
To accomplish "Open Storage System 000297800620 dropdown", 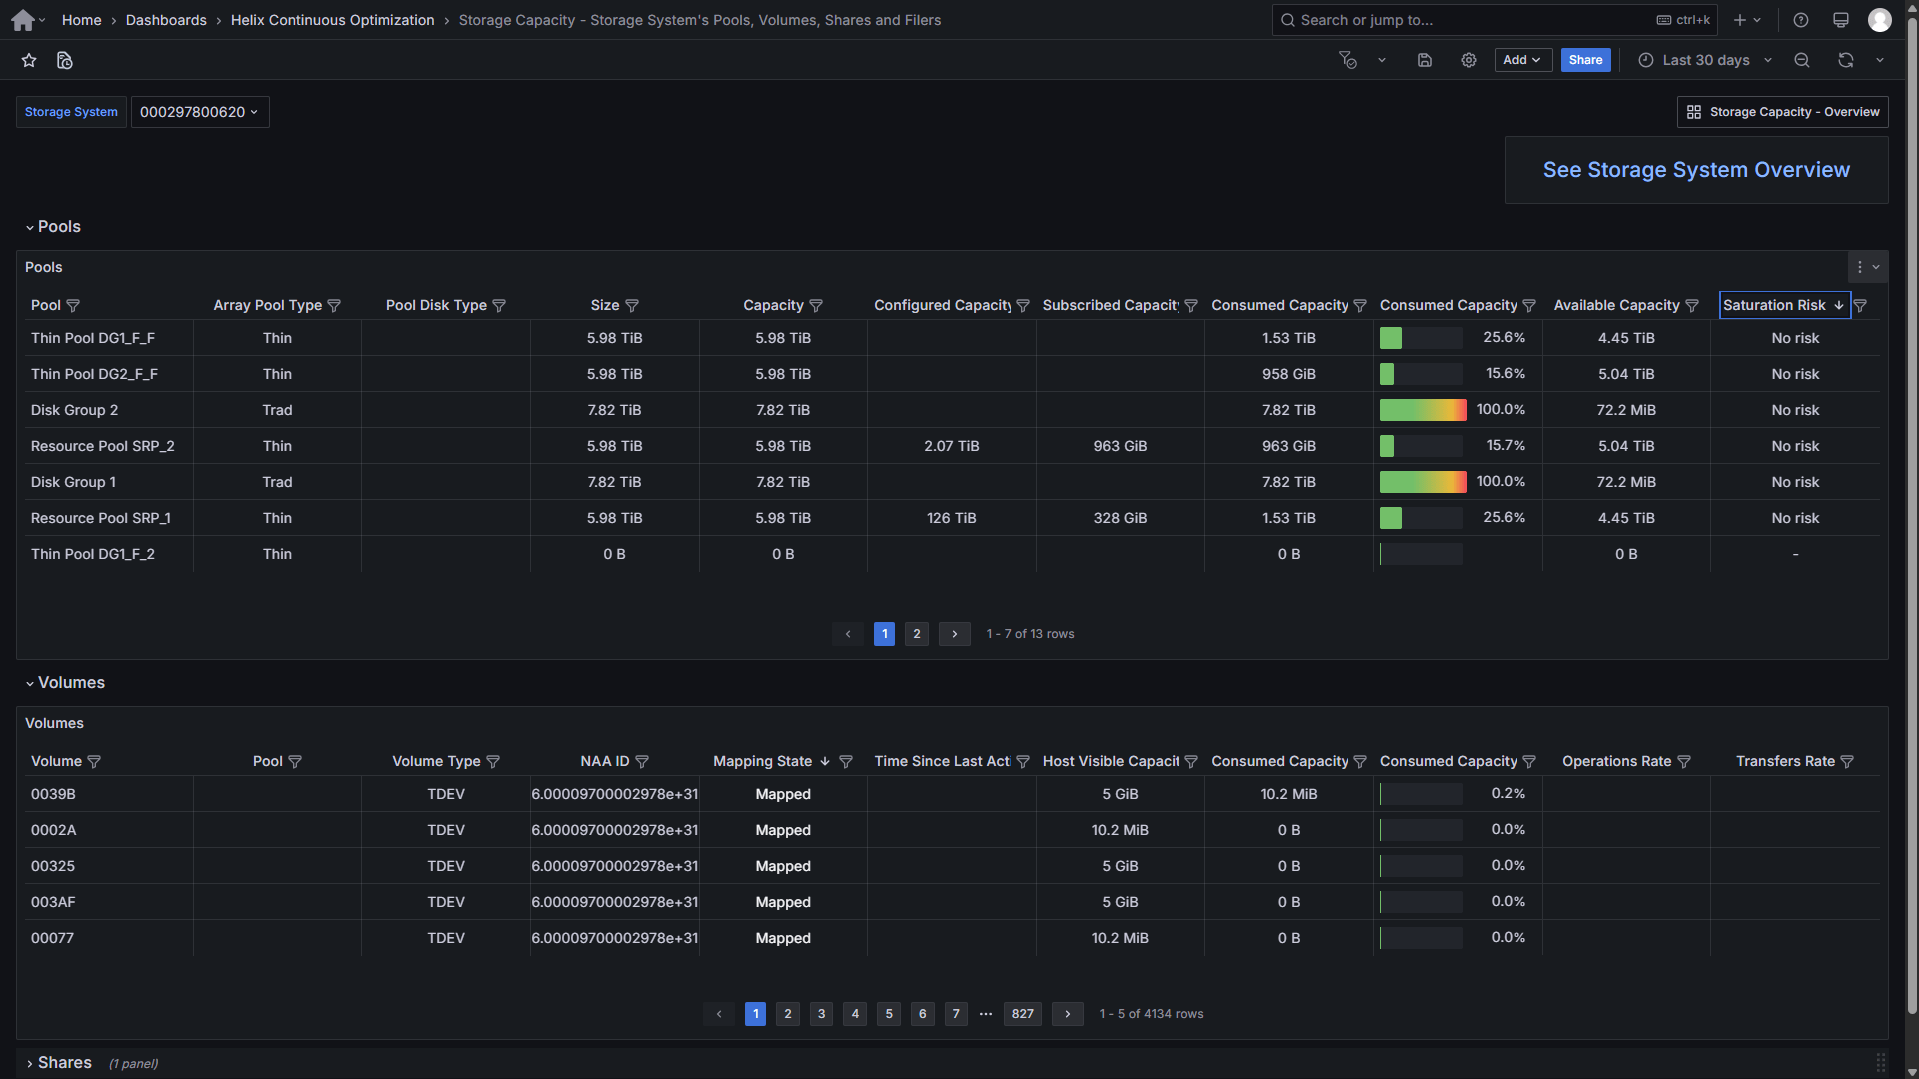I will coord(199,112).
